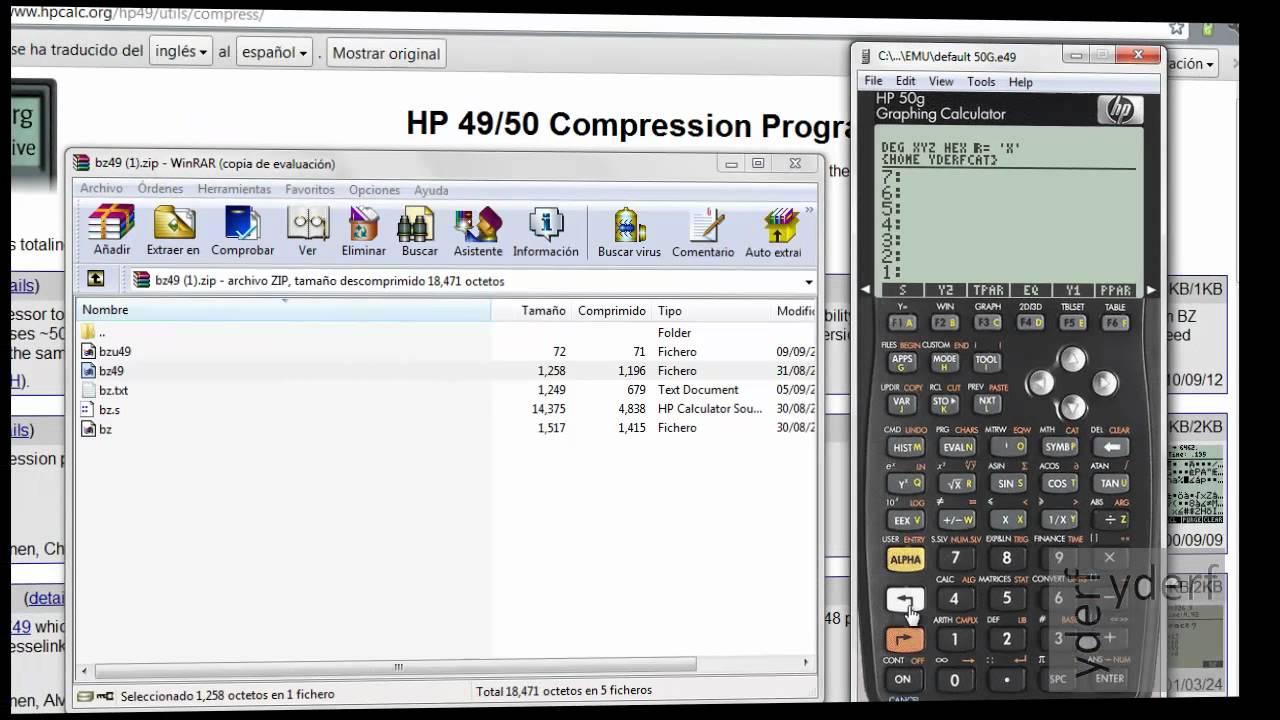The height and width of the screenshot is (720, 1280).
Task: Click the ON key on the calculator
Action: click(x=902, y=679)
